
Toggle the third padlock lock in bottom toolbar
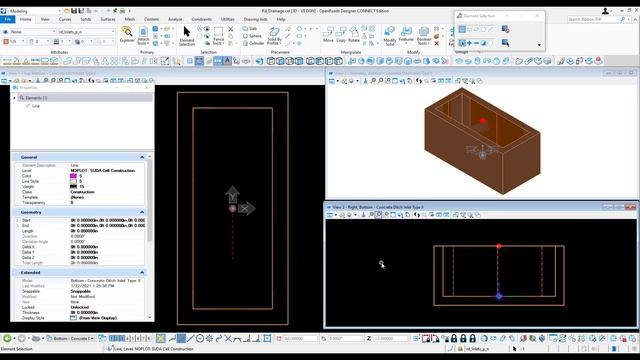click(472, 338)
